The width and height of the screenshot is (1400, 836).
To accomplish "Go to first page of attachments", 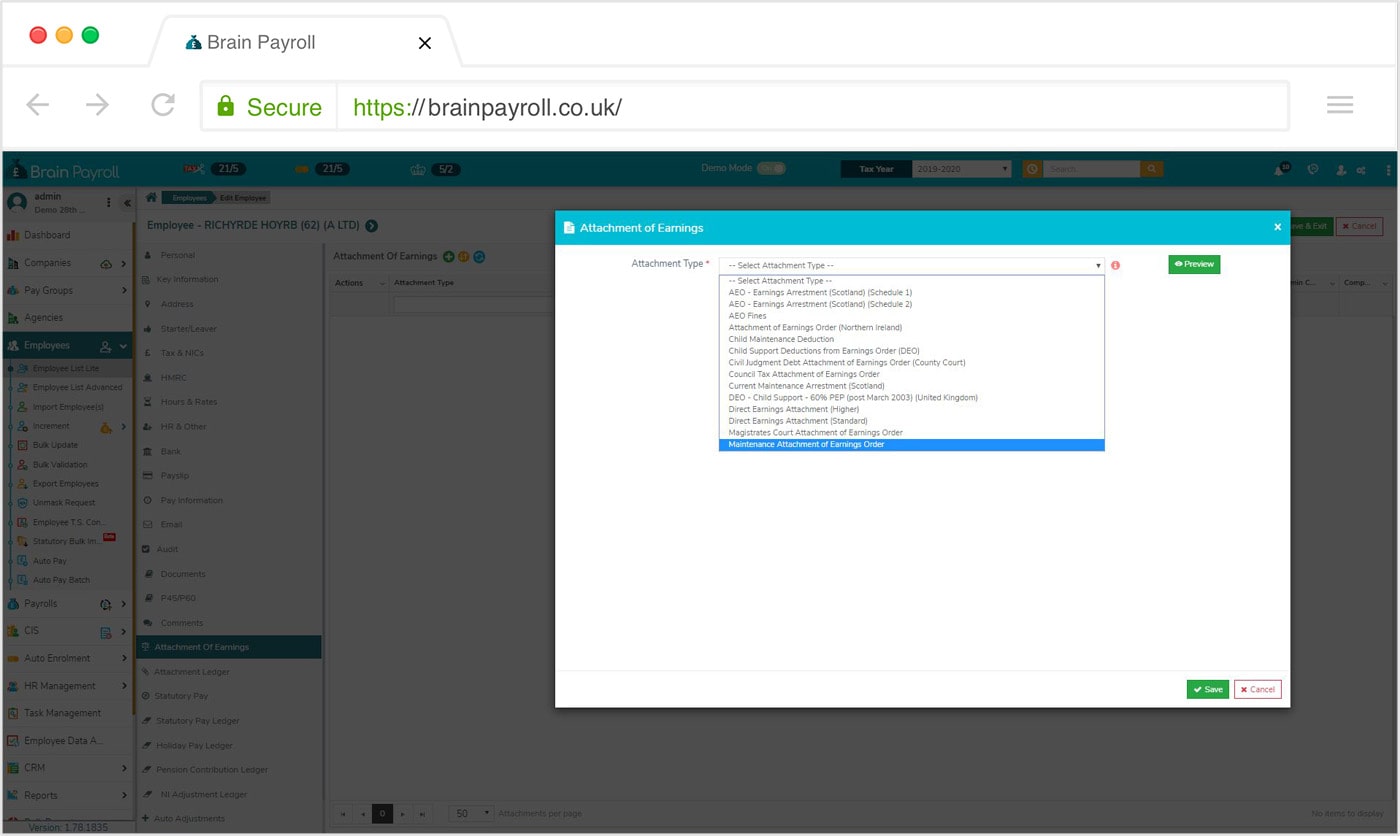I will click(344, 813).
